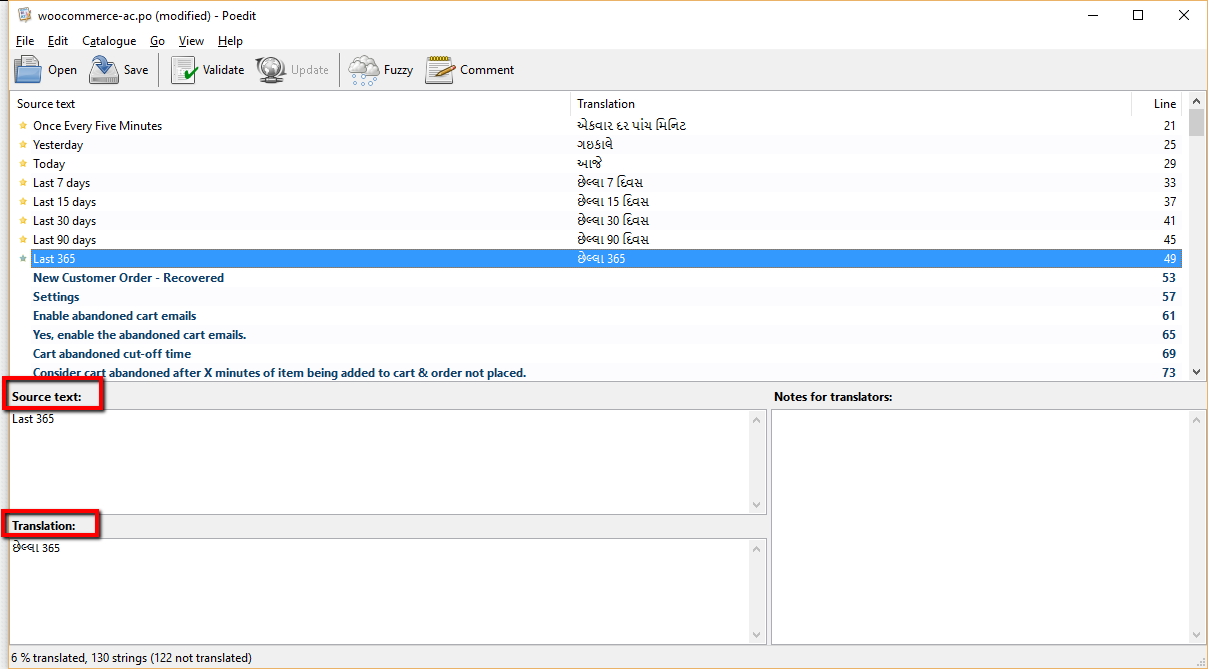Sort by Line column header
This screenshot has width=1208, height=669.
[x=1157, y=104]
